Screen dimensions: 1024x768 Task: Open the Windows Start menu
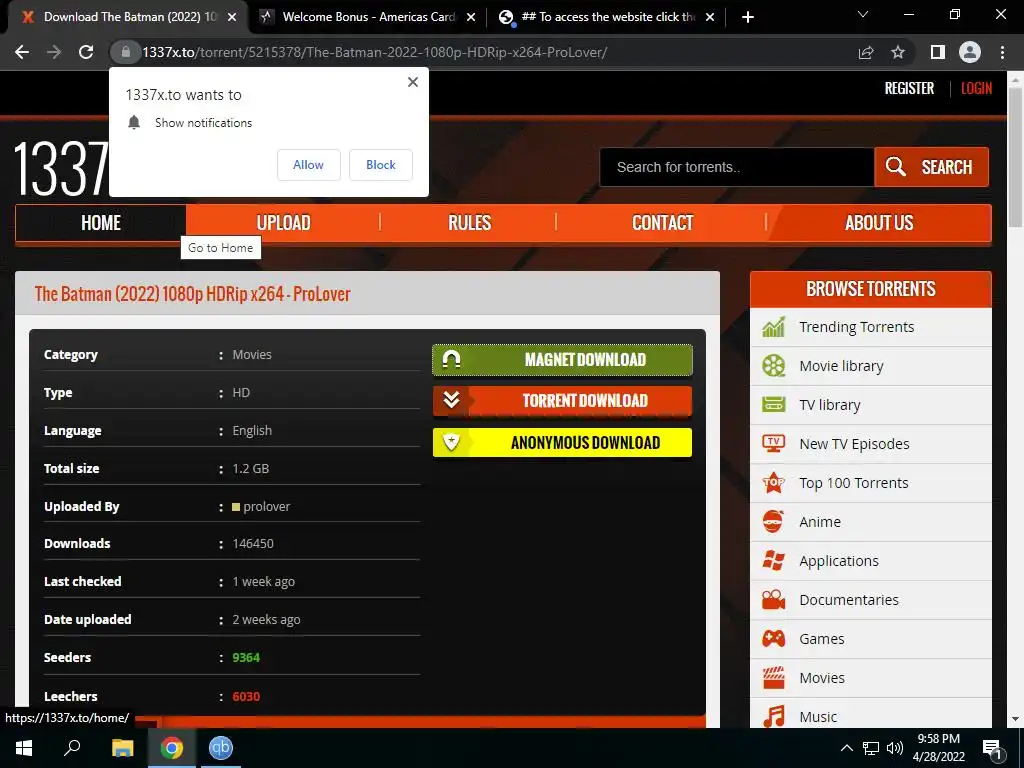point(24,748)
